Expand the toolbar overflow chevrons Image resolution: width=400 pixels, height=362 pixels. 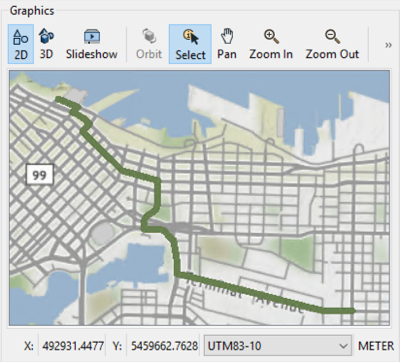pos(388,45)
